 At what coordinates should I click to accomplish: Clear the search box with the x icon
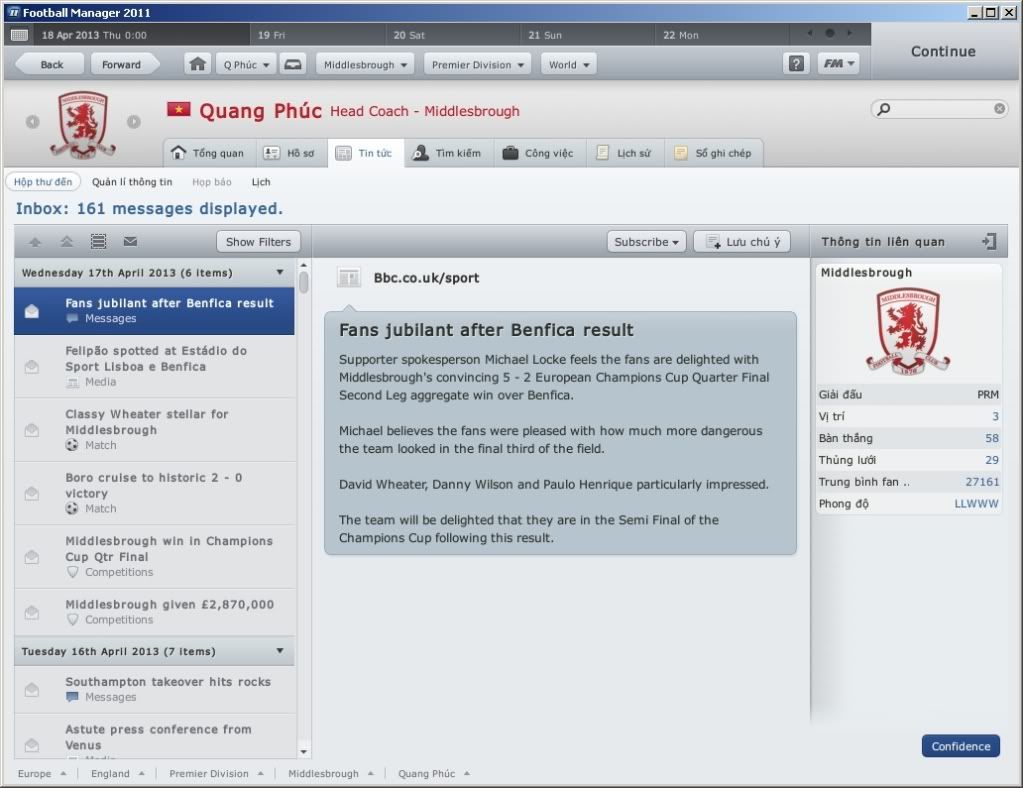[999, 109]
